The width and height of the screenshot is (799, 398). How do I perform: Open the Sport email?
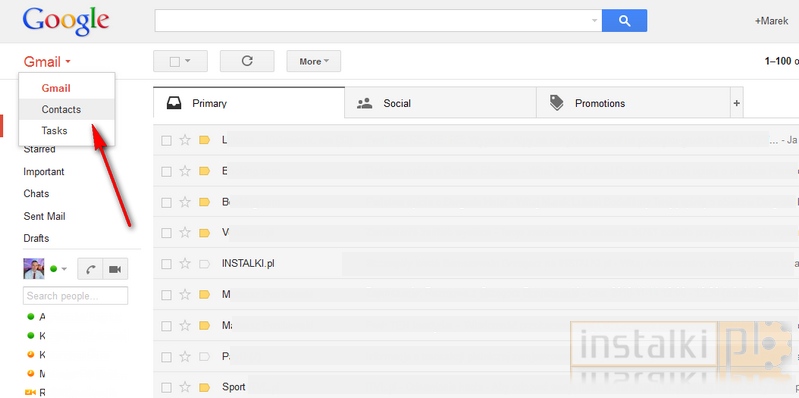click(476, 387)
